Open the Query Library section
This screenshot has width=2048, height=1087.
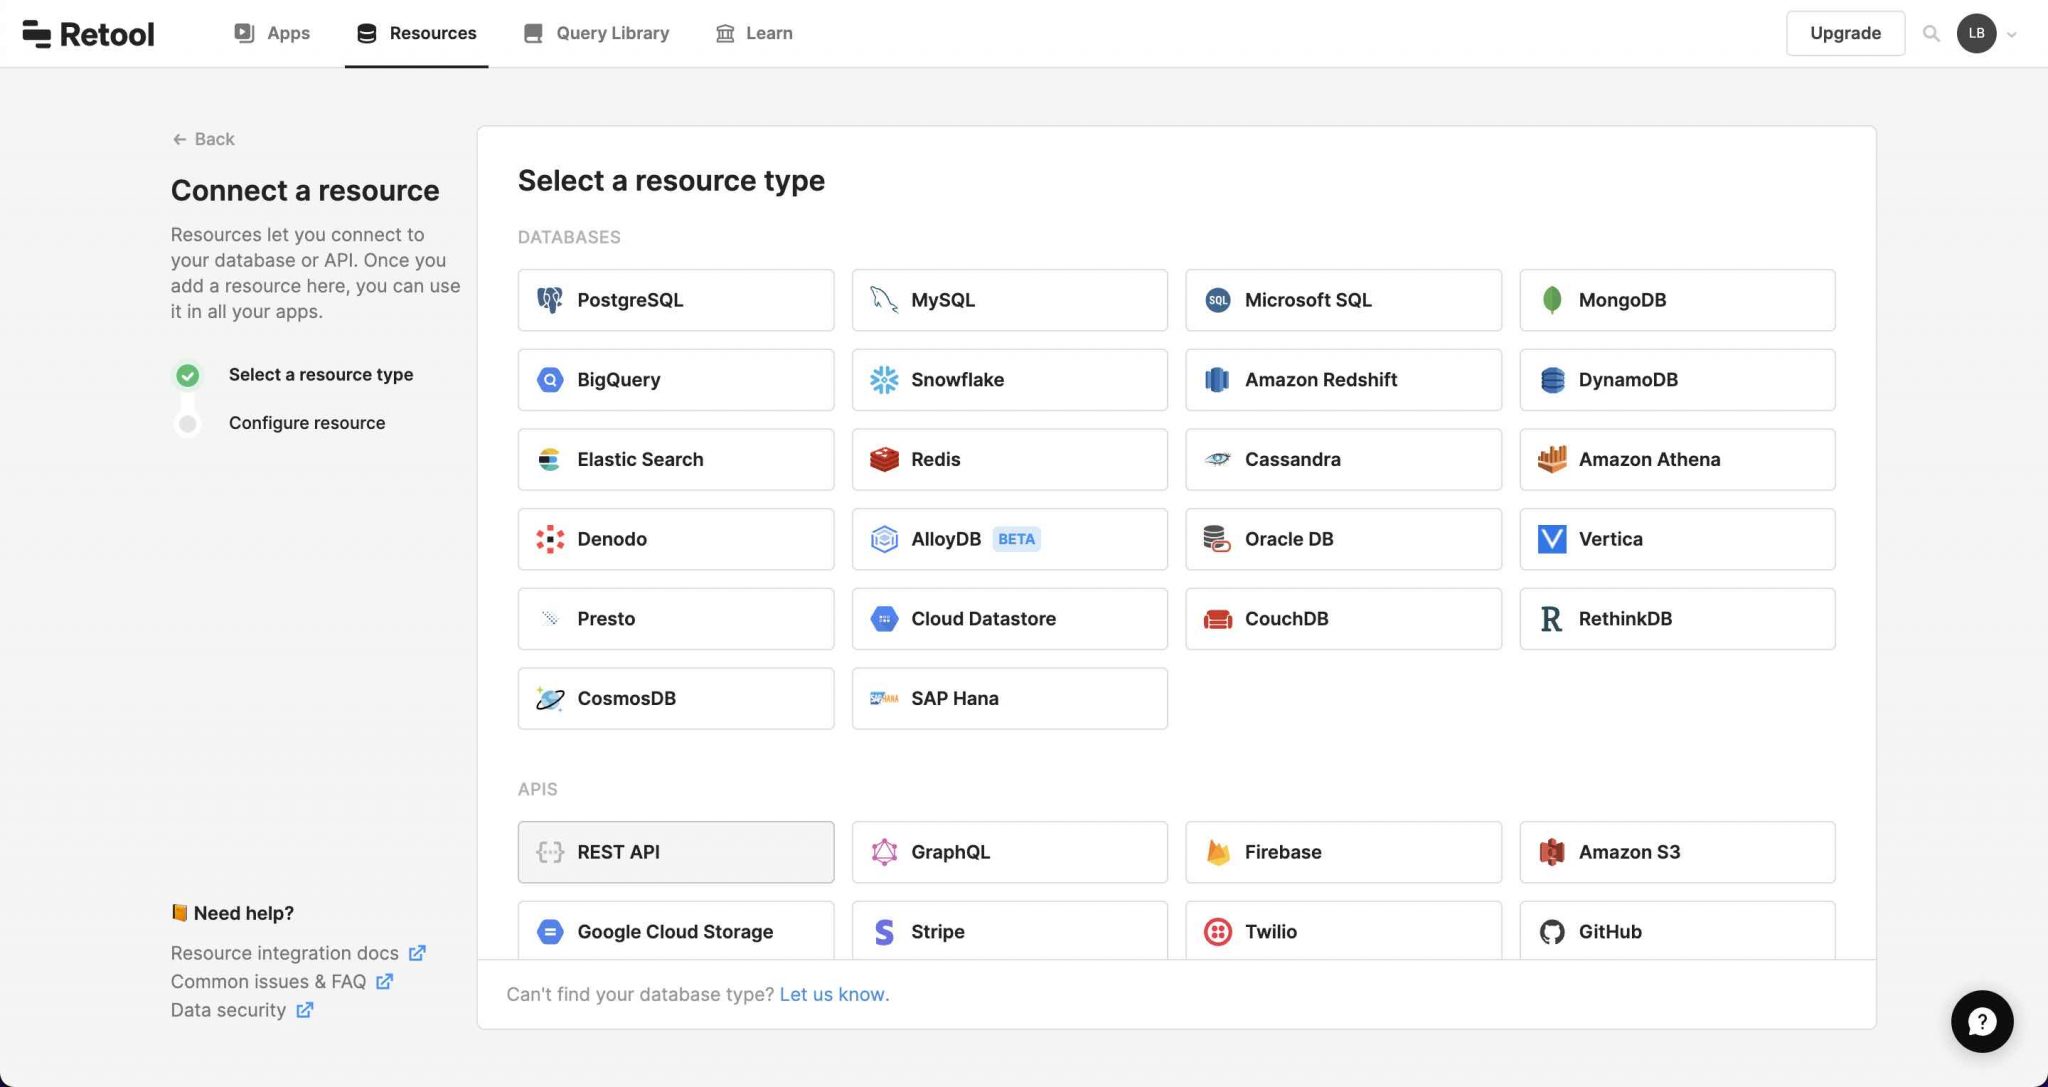pyautogui.click(x=596, y=32)
